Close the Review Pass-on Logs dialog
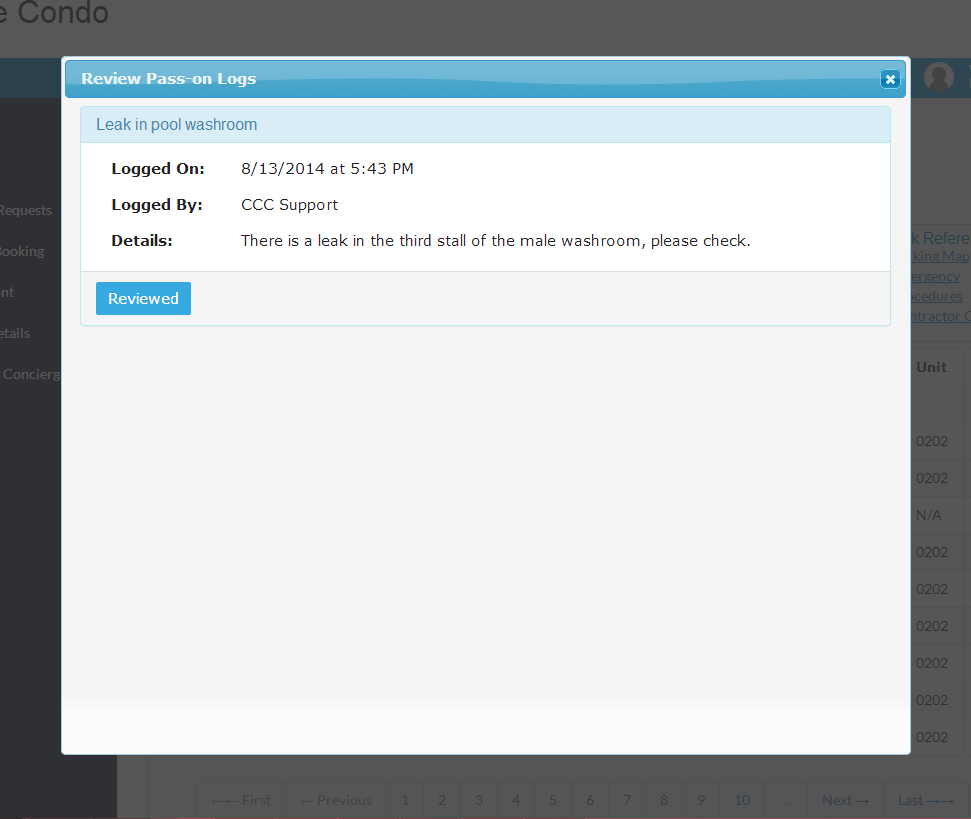The height and width of the screenshot is (819, 971). [889, 79]
